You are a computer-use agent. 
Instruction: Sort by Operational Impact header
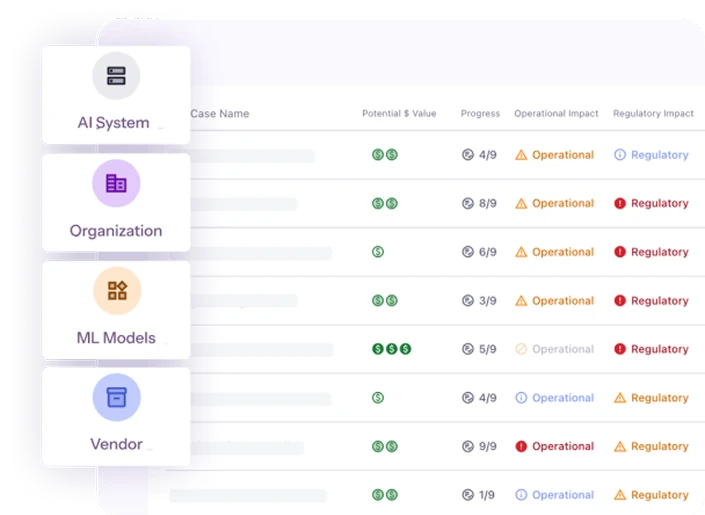pyautogui.click(x=556, y=113)
